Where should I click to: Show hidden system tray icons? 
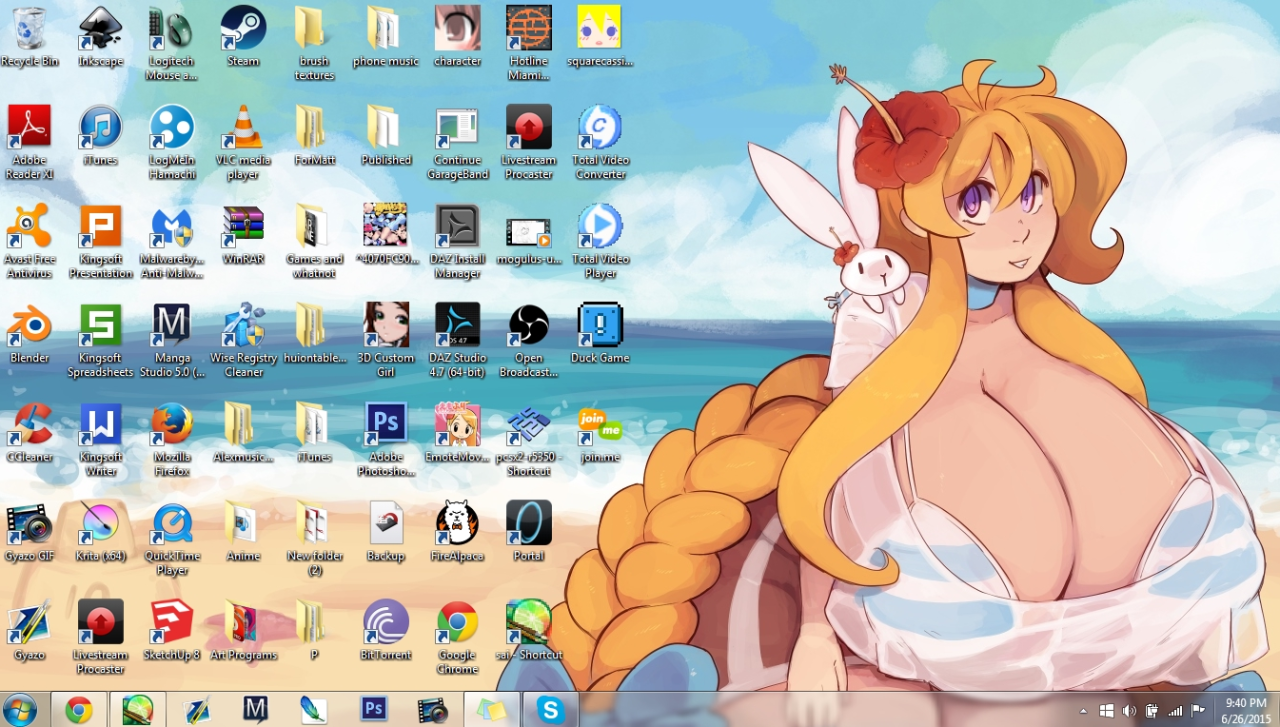(x=1083, y=710)
